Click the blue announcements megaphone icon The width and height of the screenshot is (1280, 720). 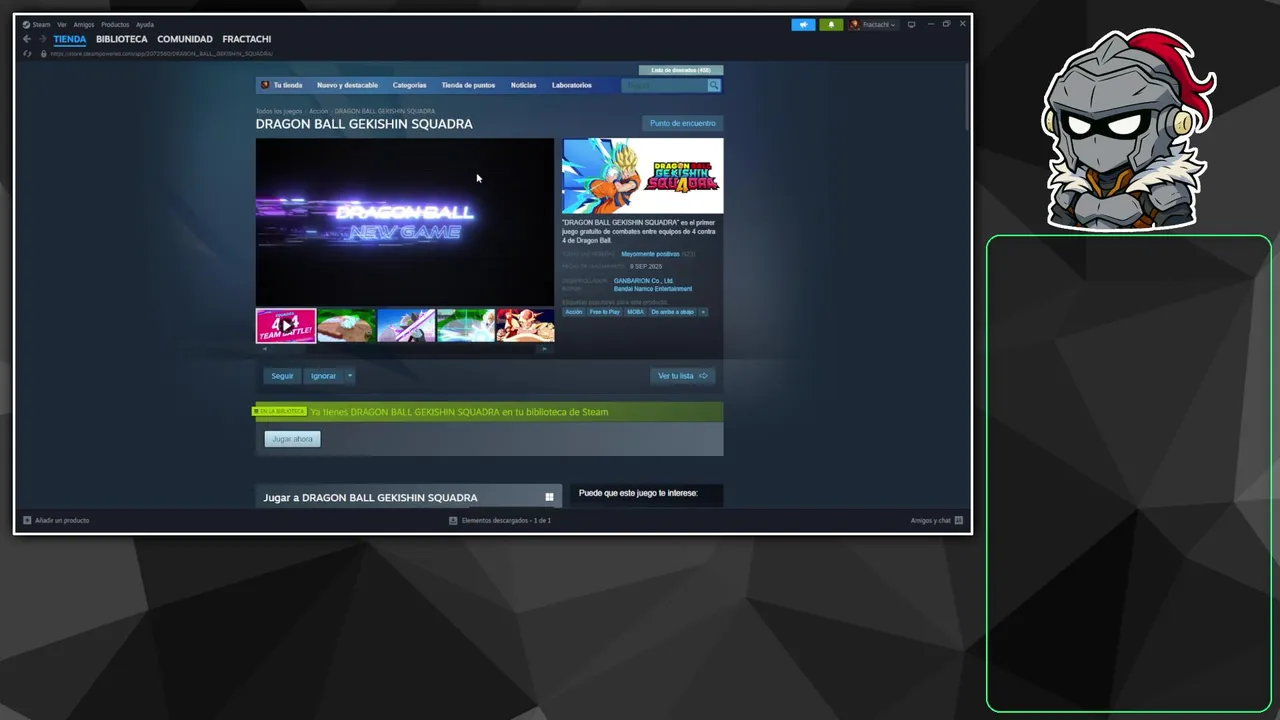[803, 24]
